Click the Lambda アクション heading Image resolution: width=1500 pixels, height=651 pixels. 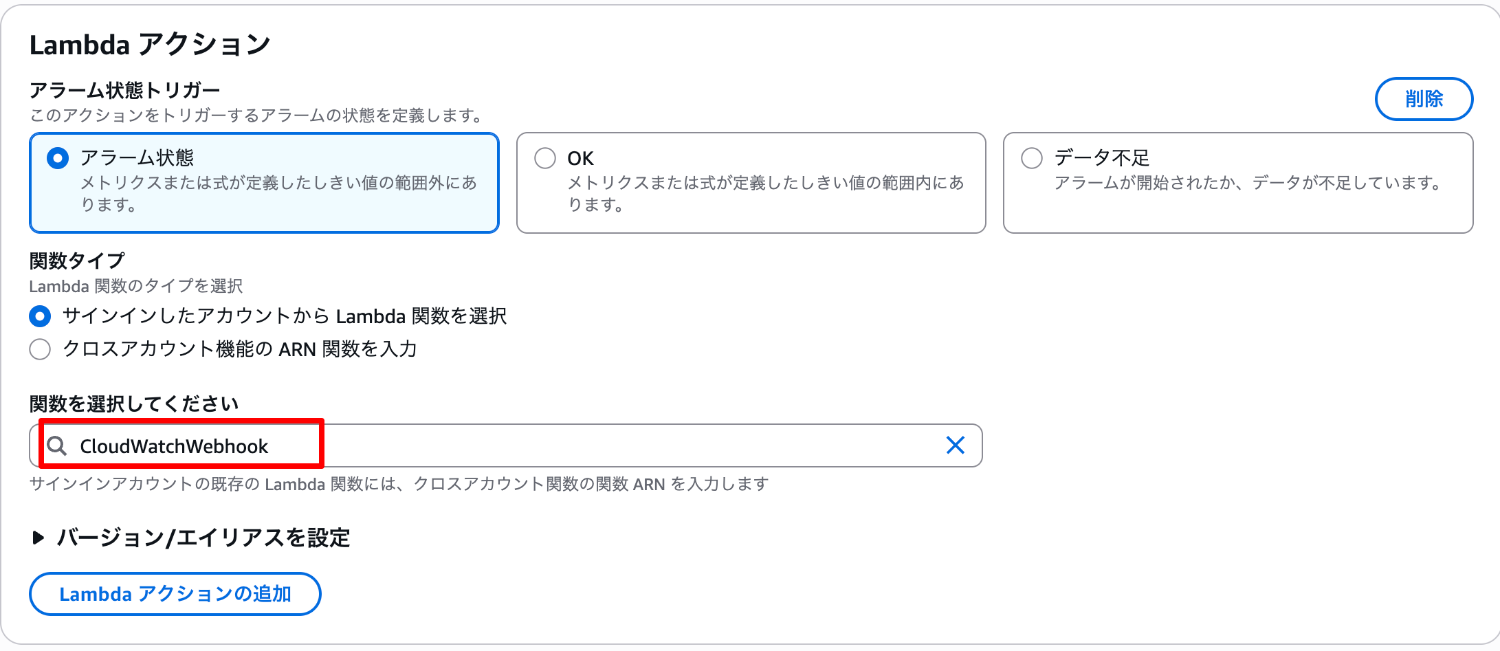tap(150, 45)
